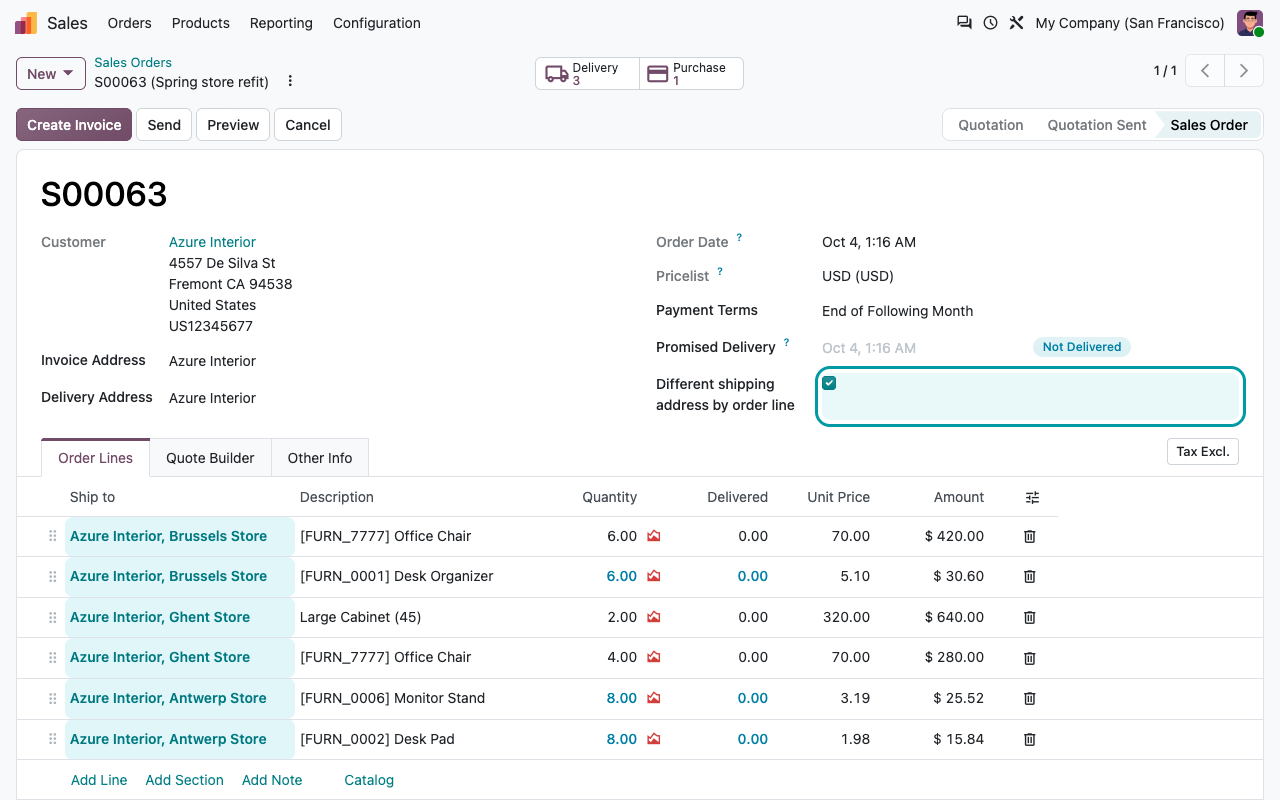
Task: View forecast chart for Desk Organizer line
Action: [654, 577]
